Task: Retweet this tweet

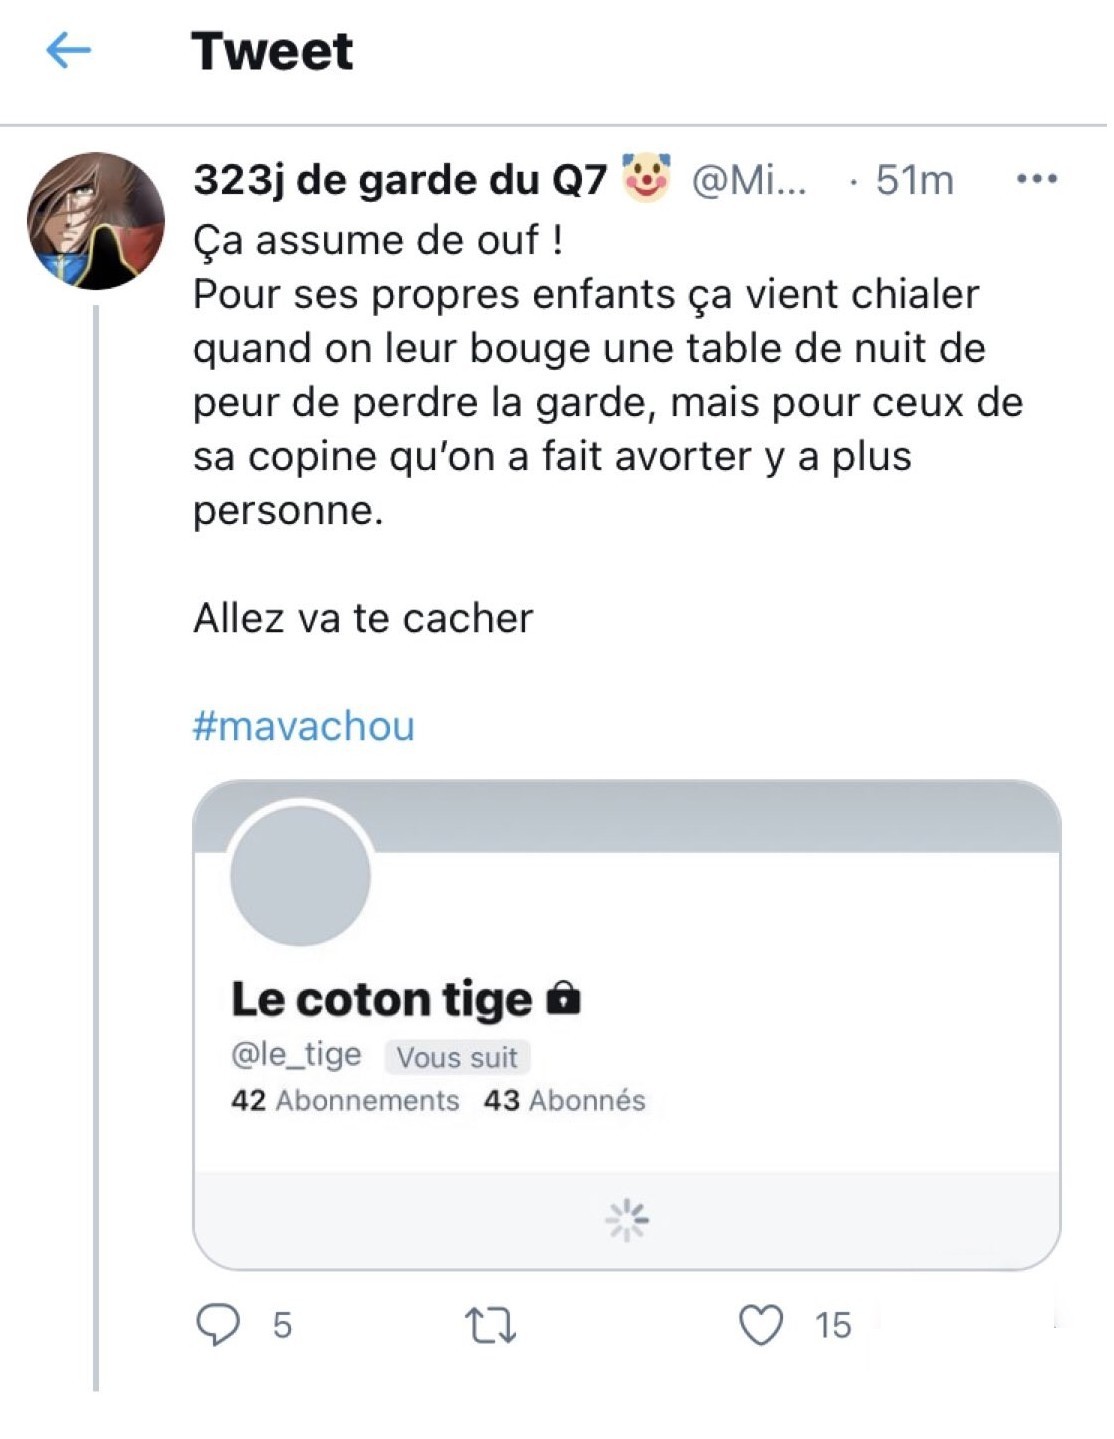Action: click(x=491, y=1326)
